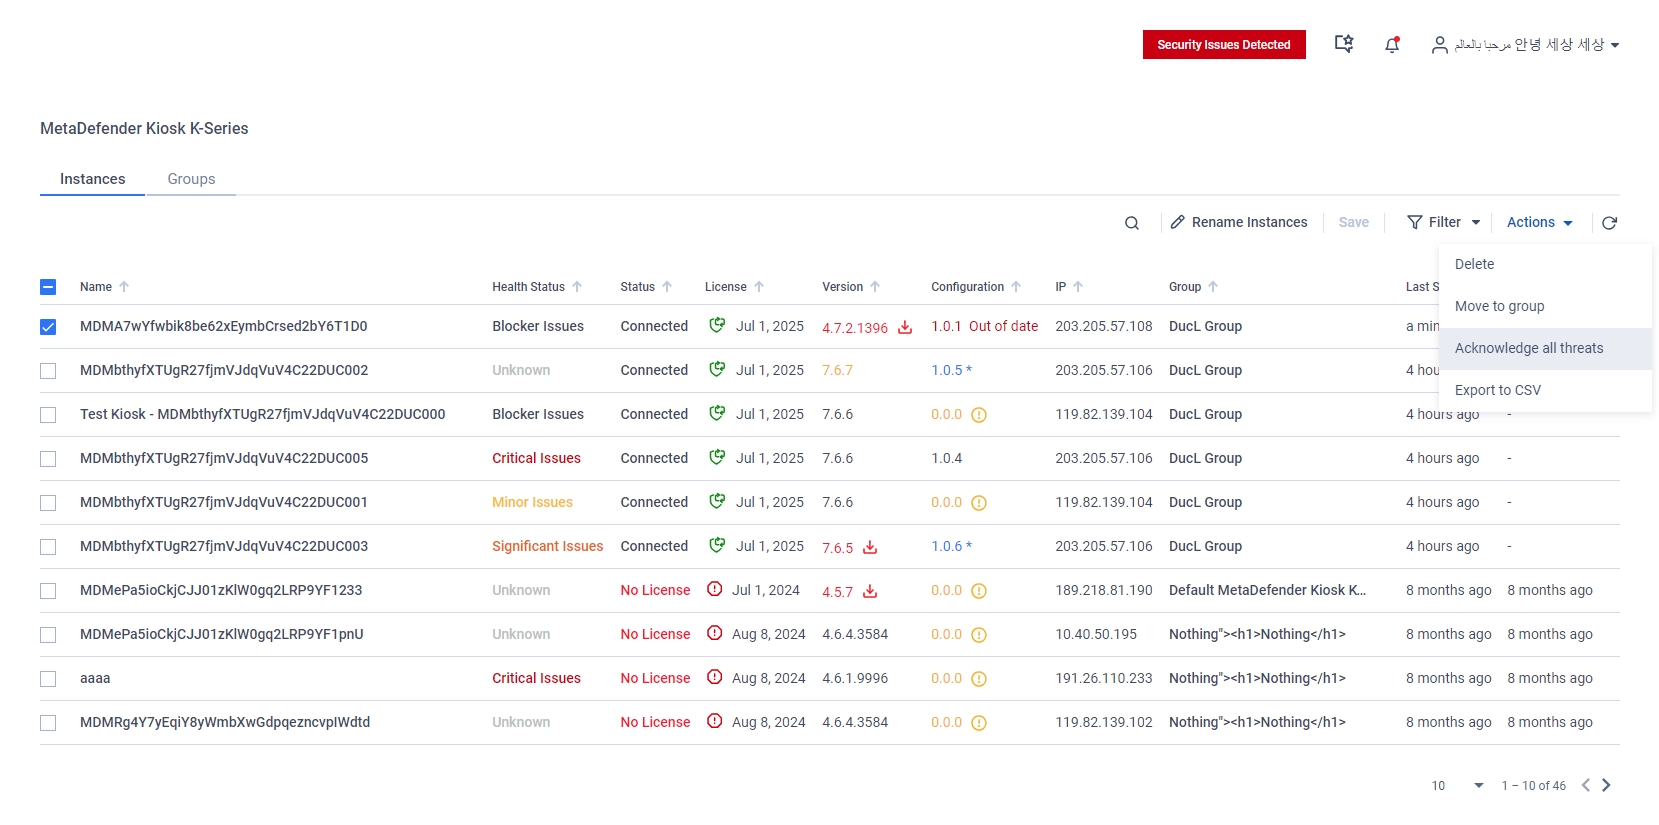Toggle the select-all header checkbox
1659x825 pixels.
click(48, 287)
